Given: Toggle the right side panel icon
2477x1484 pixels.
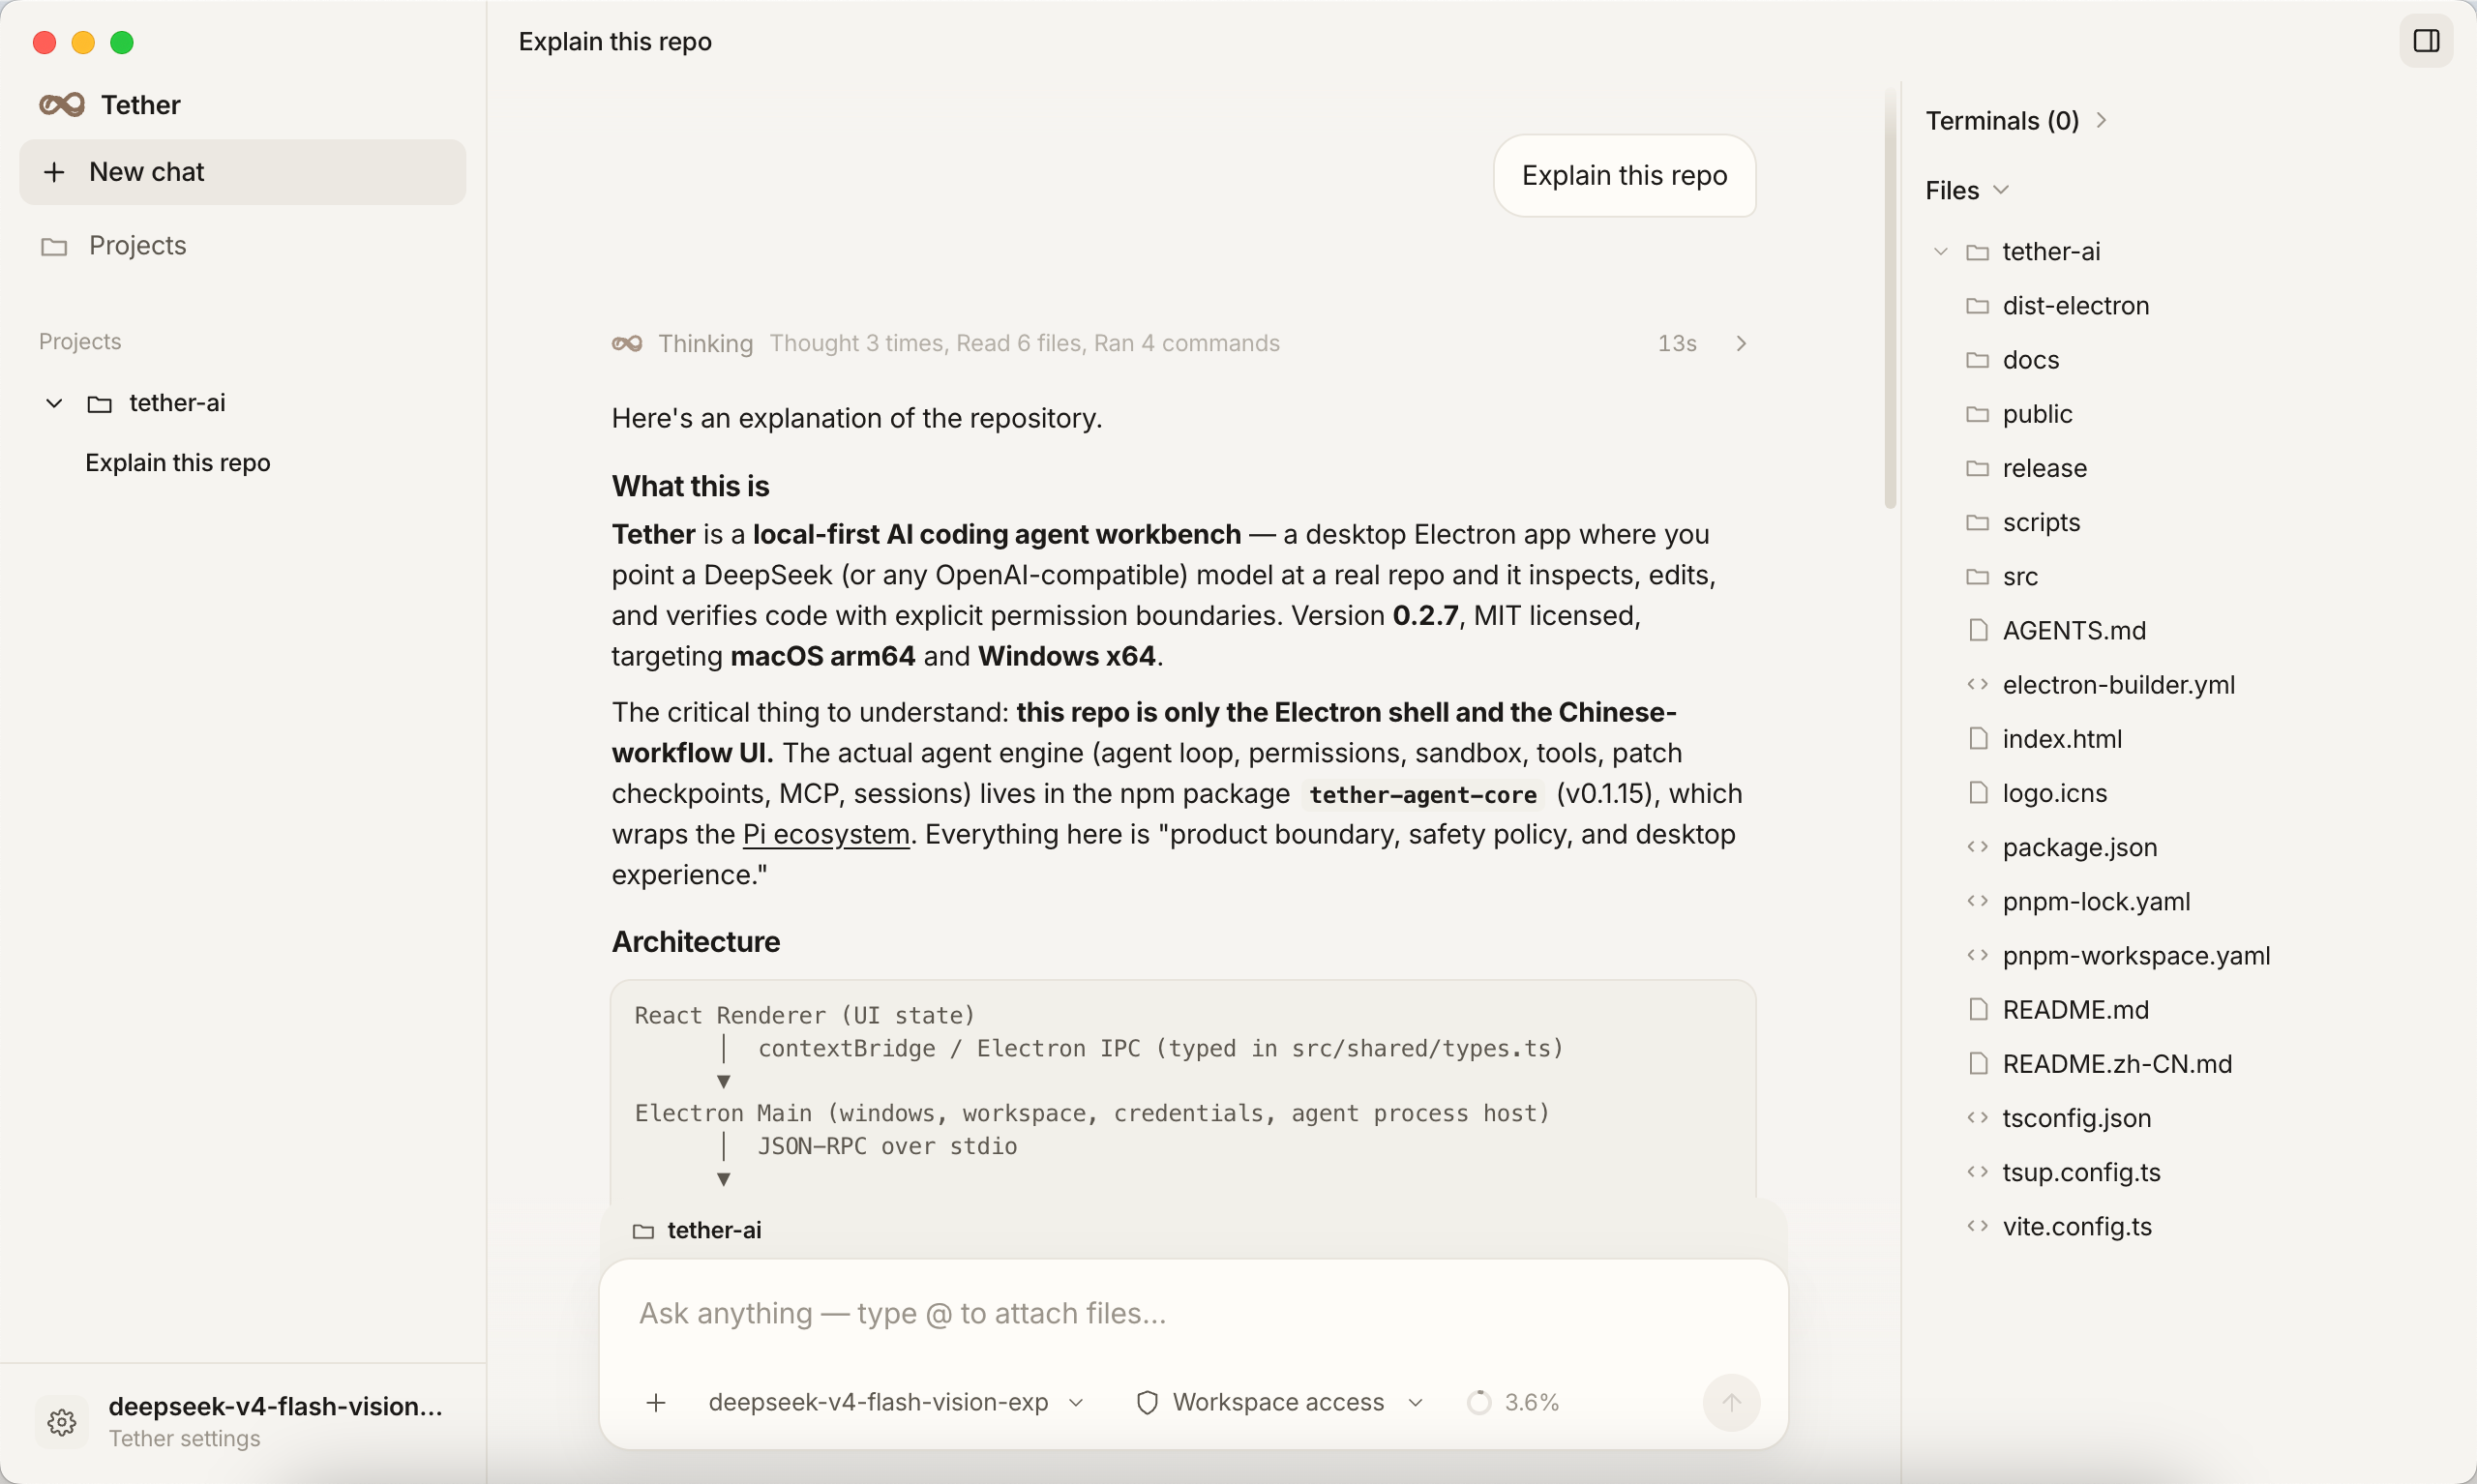Looking at the screenshot, I should [2426, 41].
